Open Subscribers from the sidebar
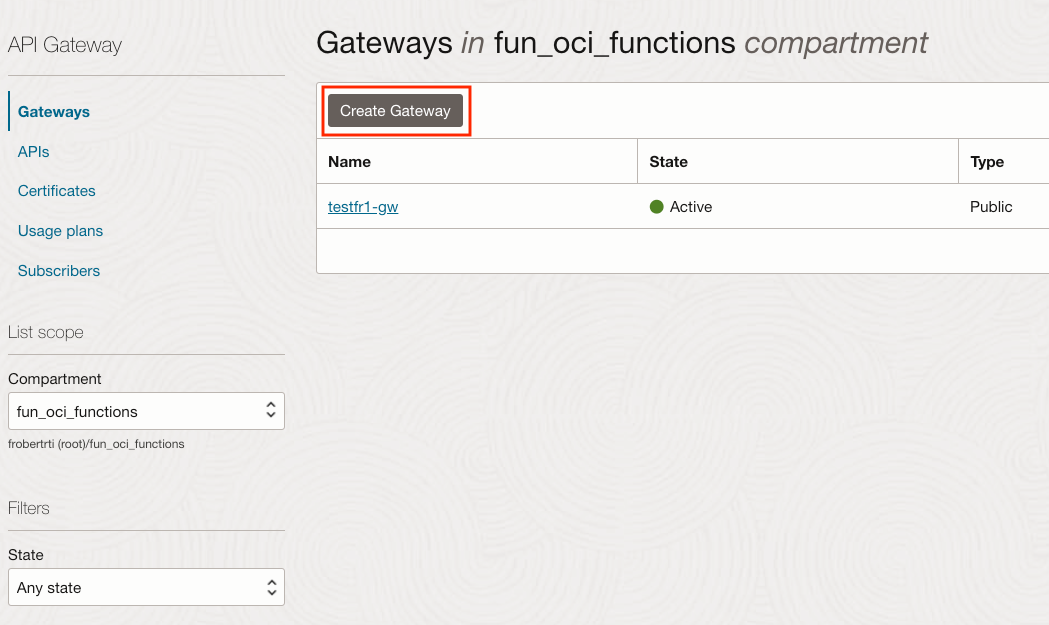Screen dimensions: 1049x625 click(x=59, y=271)
